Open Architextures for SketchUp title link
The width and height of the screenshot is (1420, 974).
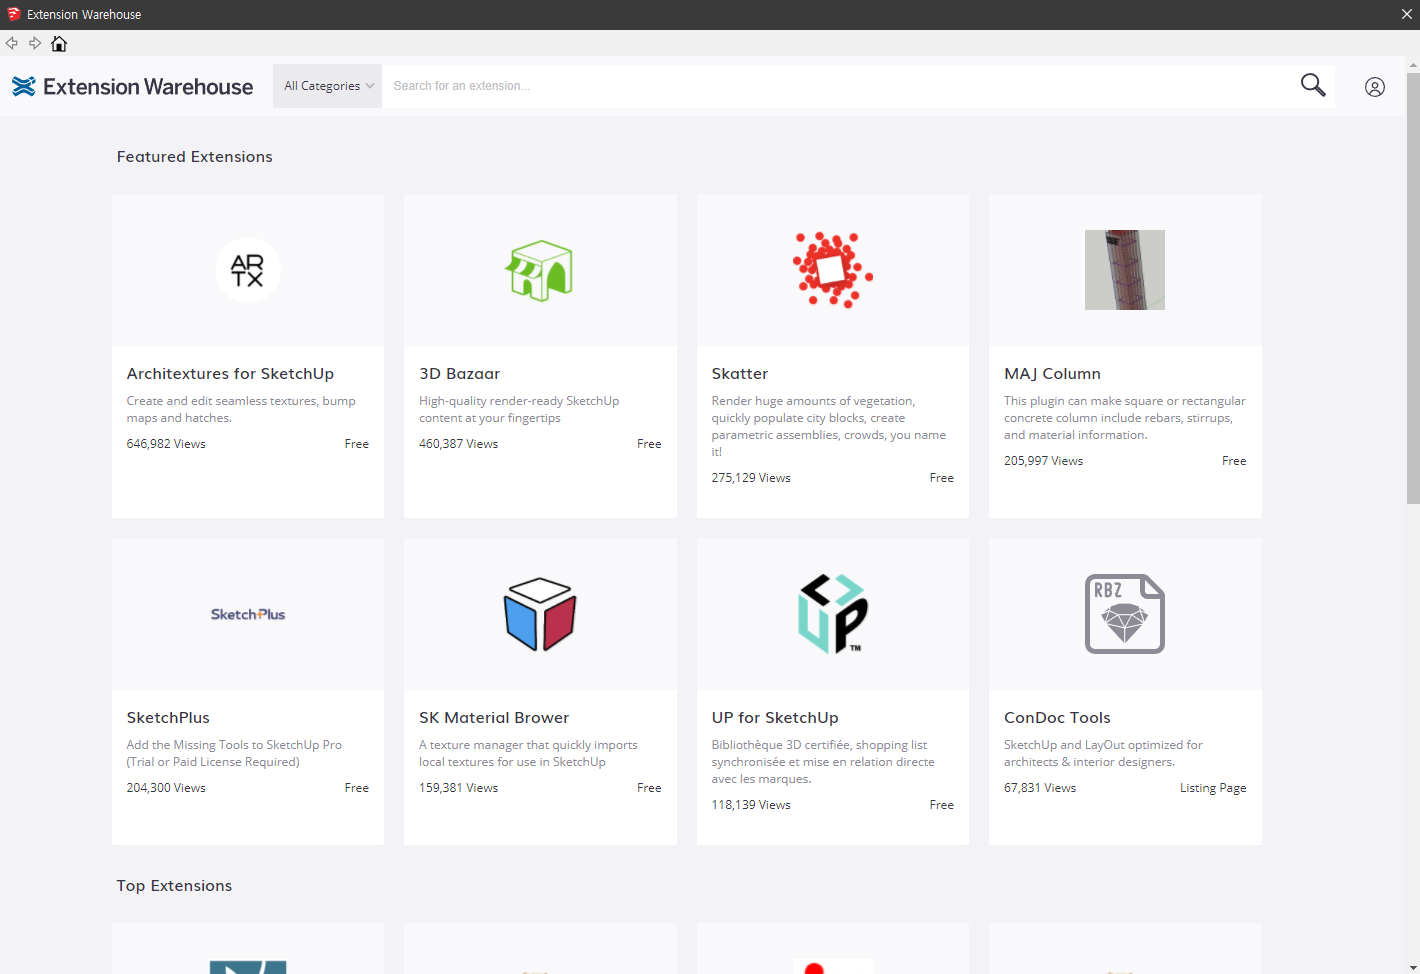(230, 374)
